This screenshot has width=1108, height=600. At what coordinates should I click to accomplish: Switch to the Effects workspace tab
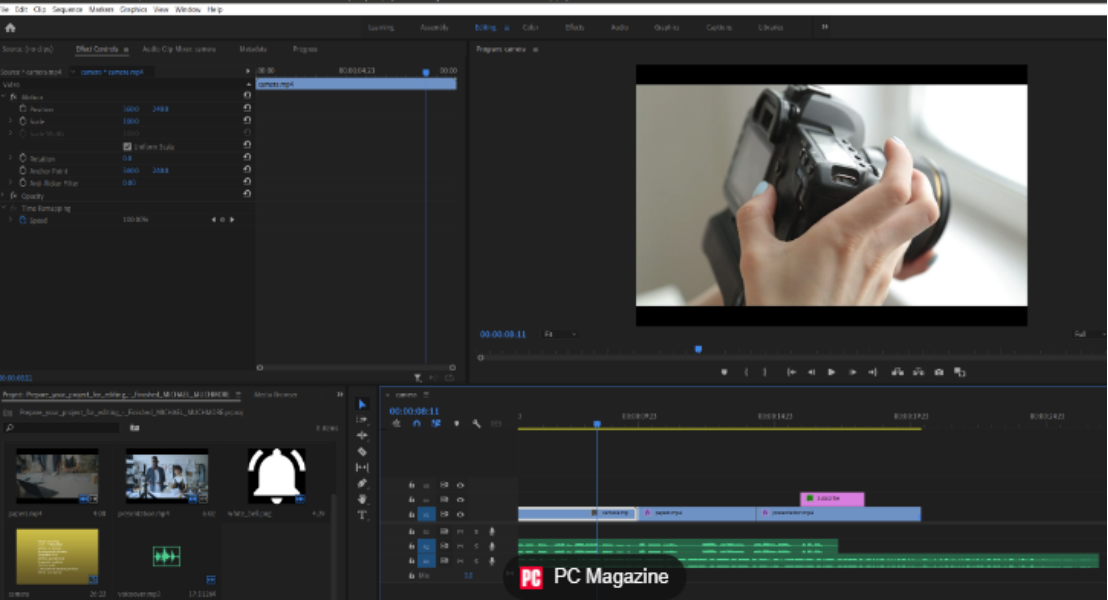tap(575, 27)
